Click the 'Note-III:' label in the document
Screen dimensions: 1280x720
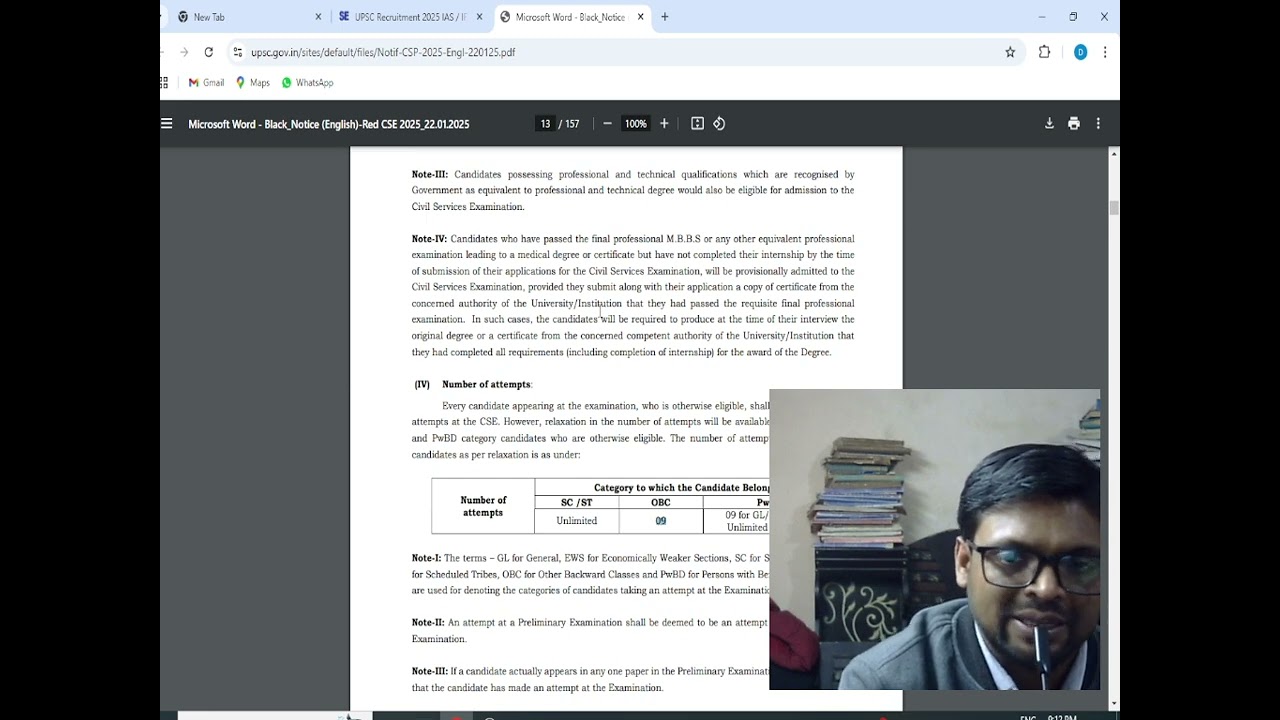pyautogui.click(x=430, y=174)
